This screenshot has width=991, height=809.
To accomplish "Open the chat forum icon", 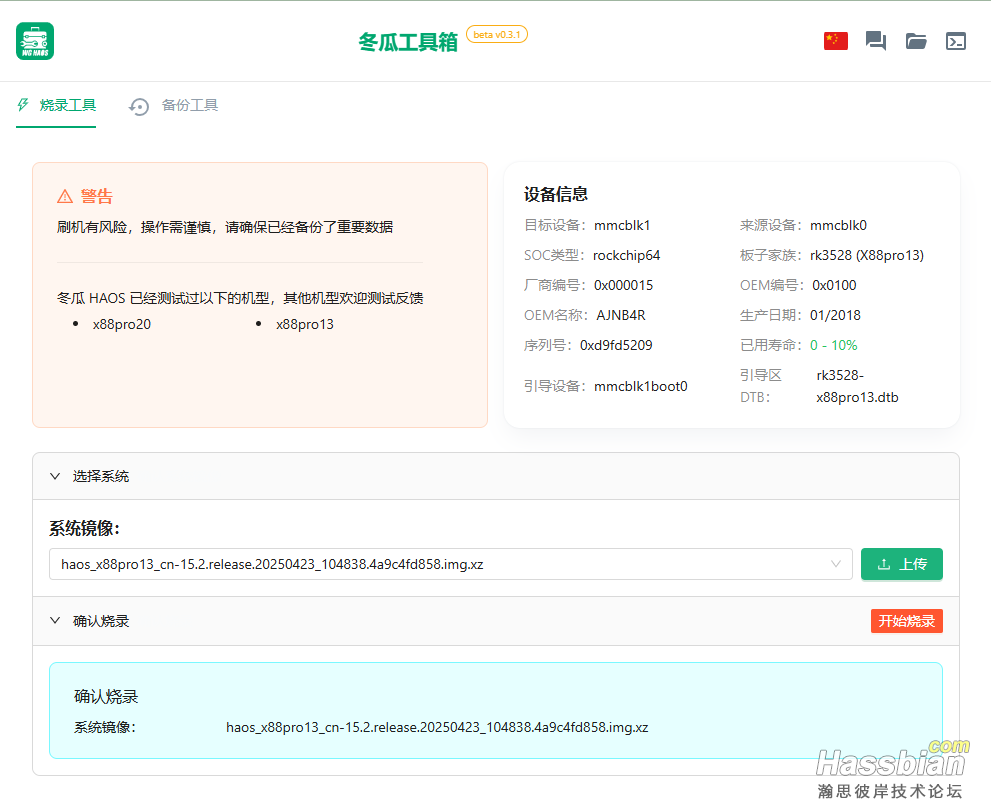I will coord(875,41).
